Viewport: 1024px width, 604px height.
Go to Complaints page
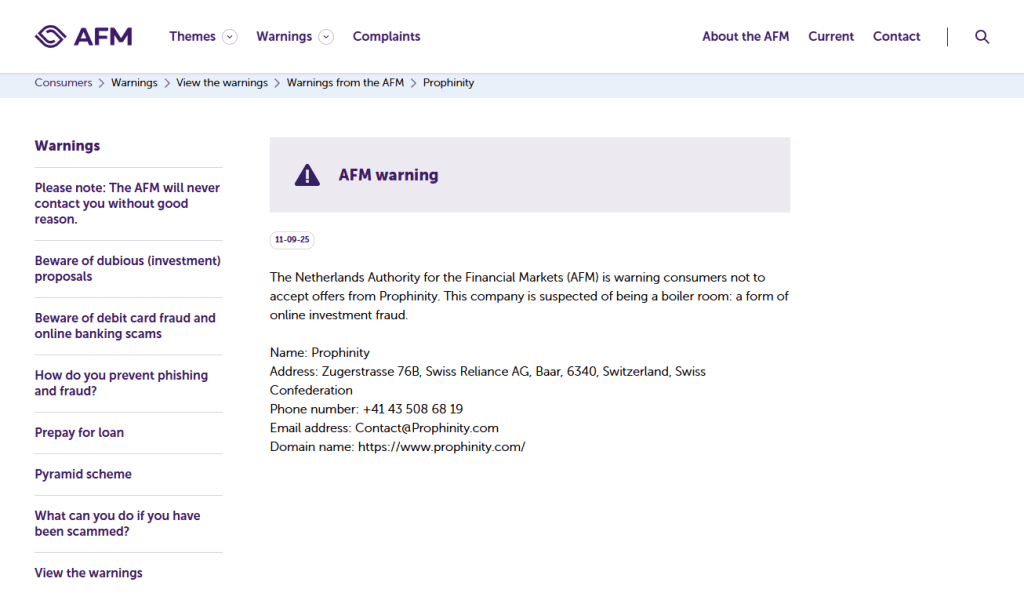click(x=387, y=37)
